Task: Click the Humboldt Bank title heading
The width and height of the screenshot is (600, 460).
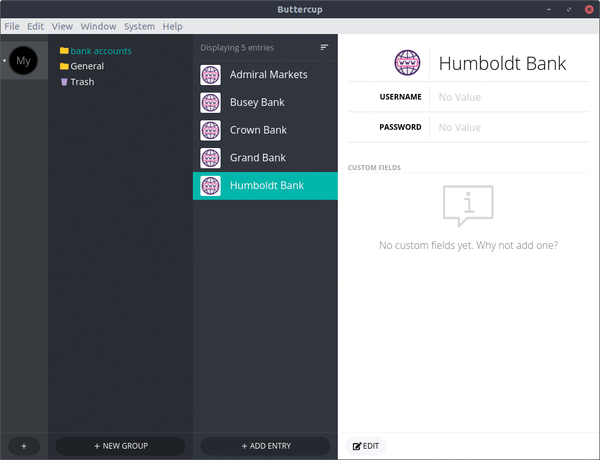Action: [x=502, y=63]
